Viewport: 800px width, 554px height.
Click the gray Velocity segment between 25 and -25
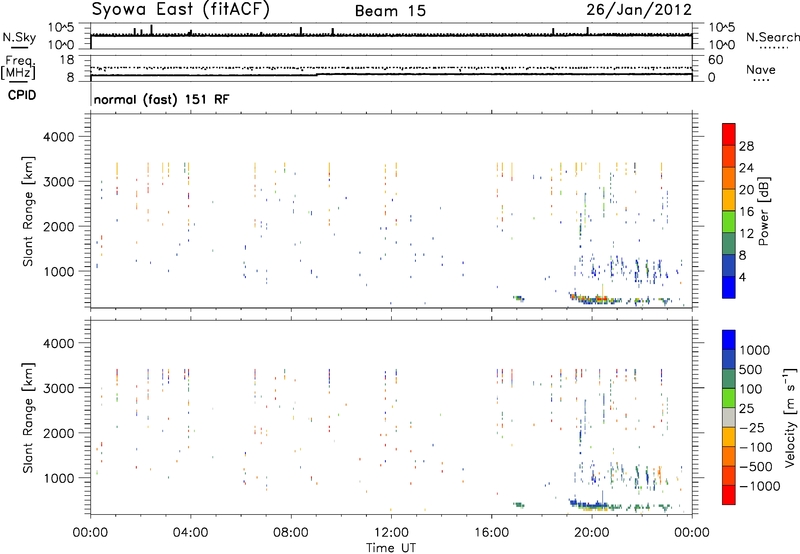click(x=729, y=417)
